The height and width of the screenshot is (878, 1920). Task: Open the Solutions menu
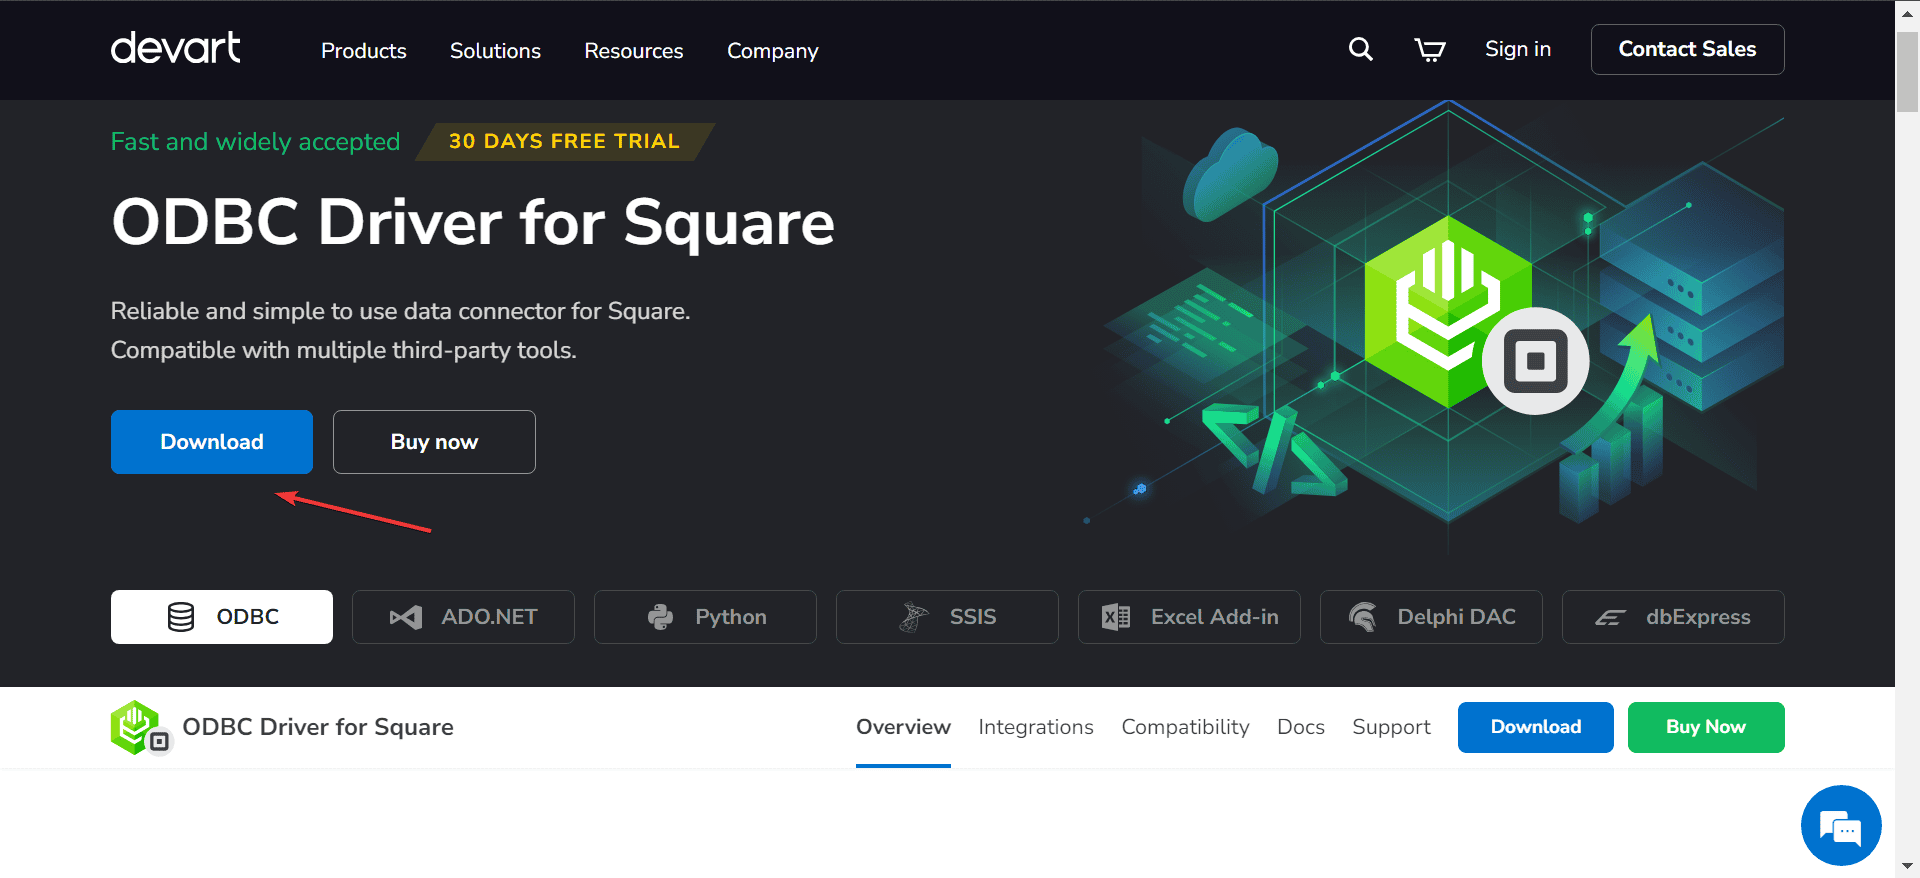(495, 50)
